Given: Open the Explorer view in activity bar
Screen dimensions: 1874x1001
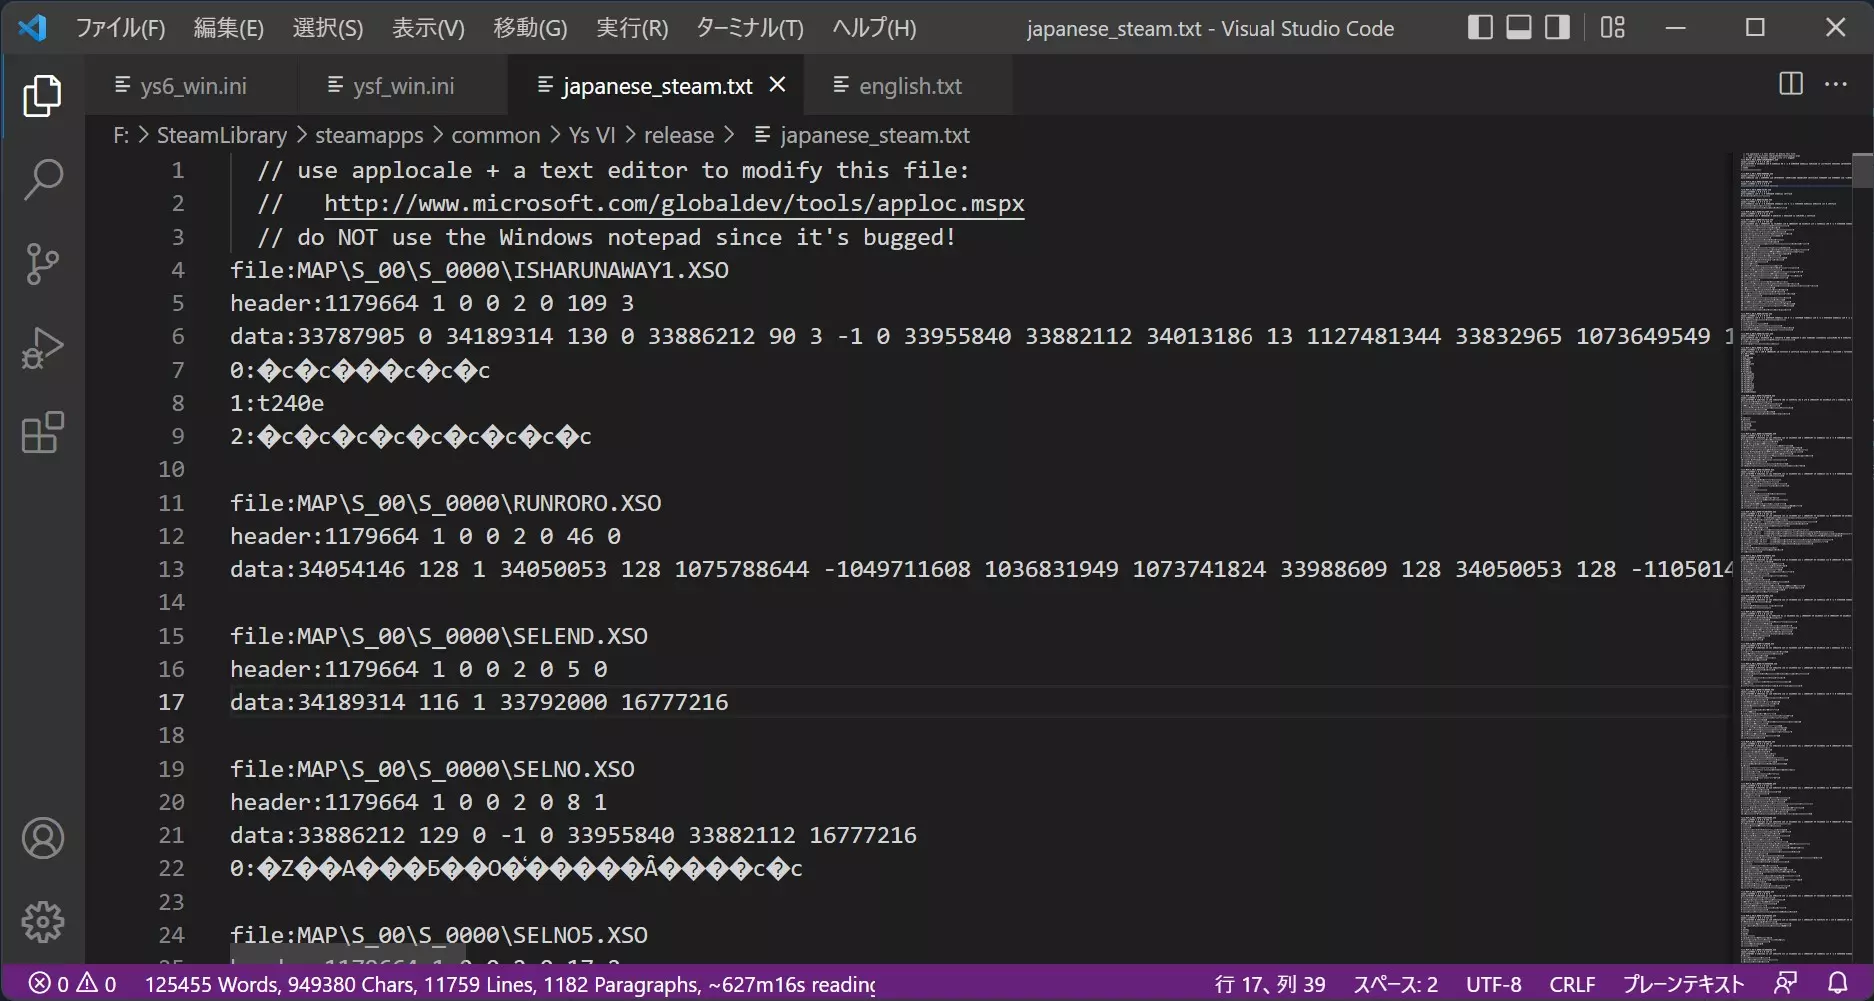Looking at the screenshot, I should coord(42,96).
